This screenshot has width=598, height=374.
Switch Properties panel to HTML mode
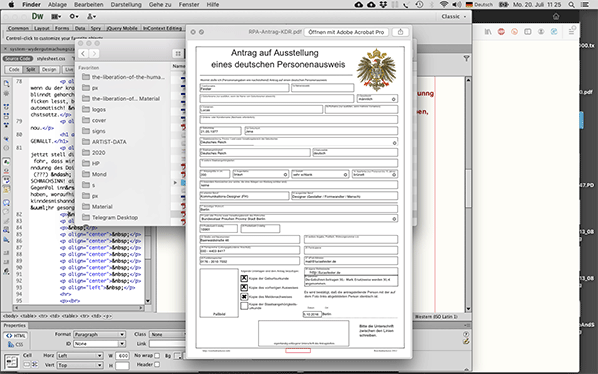coord(15,335)
